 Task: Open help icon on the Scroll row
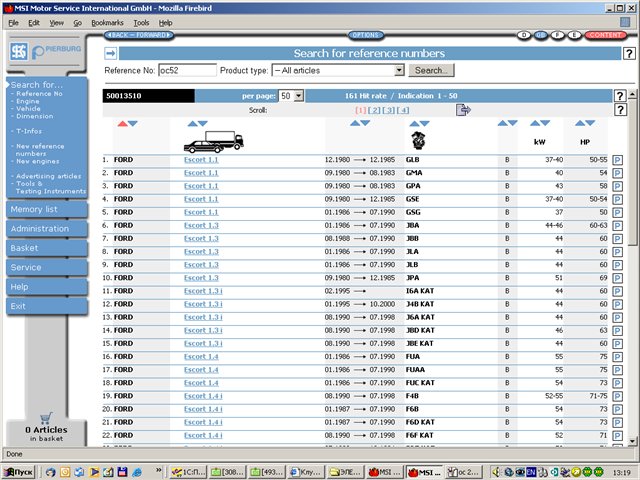[620, 109]
